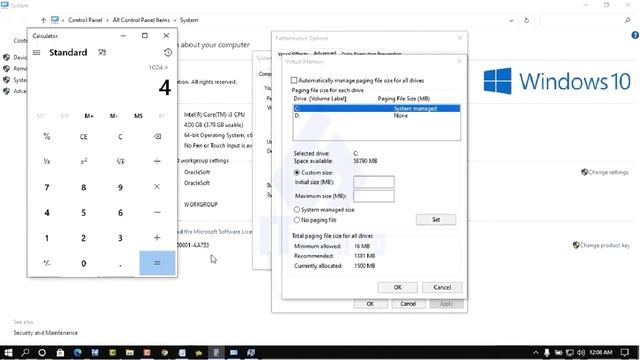This screenshot has width=640, height=360.
Task: Click the clock in the taskbar
Action: pyautogui.click(x=601, y=352)
